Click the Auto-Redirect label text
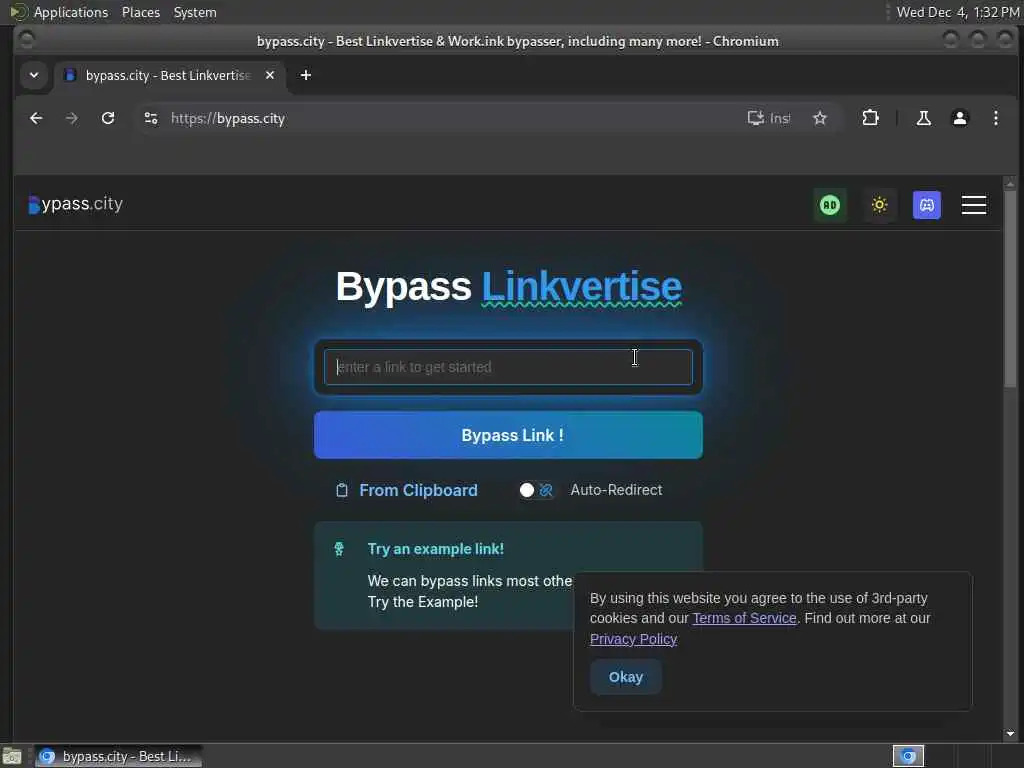This screenshot has height=768, width=1024. pos(616,490)
